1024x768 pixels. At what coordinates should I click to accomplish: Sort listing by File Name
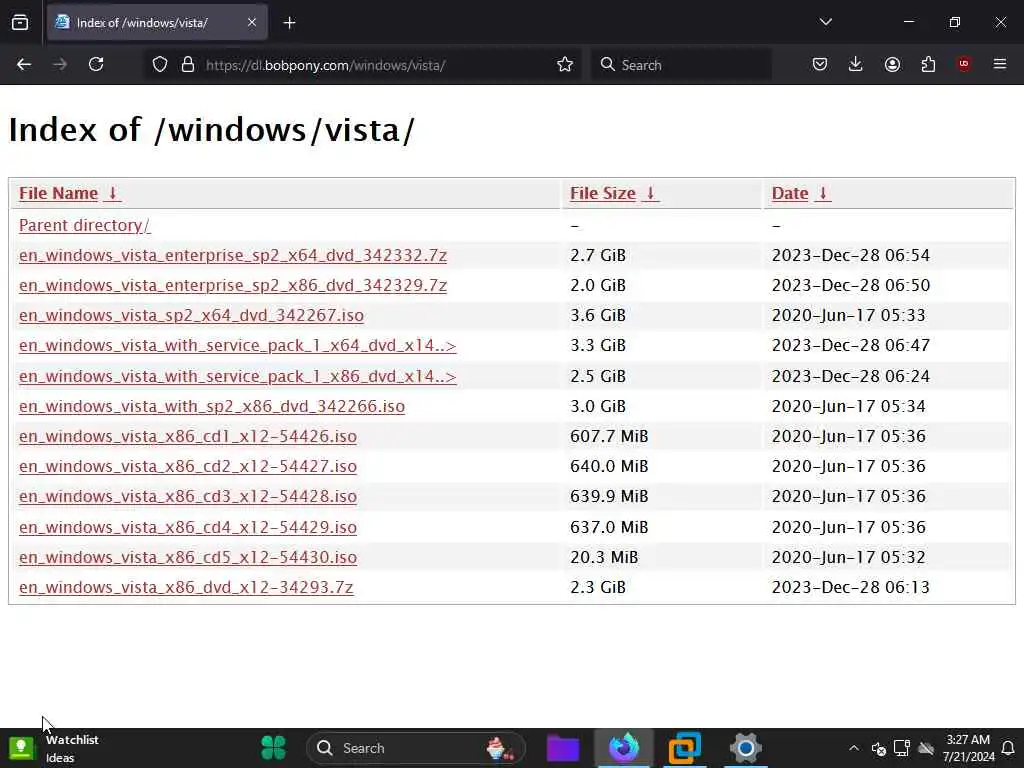click(x=58, y=193)
